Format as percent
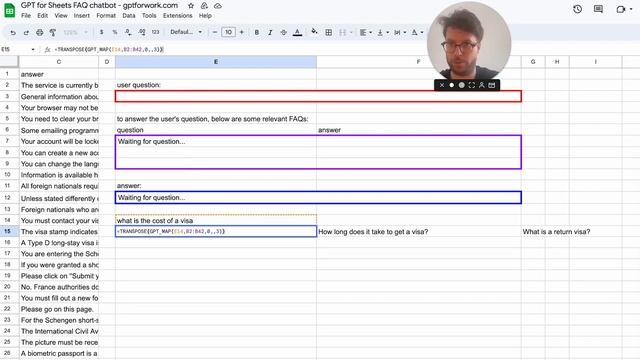 115,32
